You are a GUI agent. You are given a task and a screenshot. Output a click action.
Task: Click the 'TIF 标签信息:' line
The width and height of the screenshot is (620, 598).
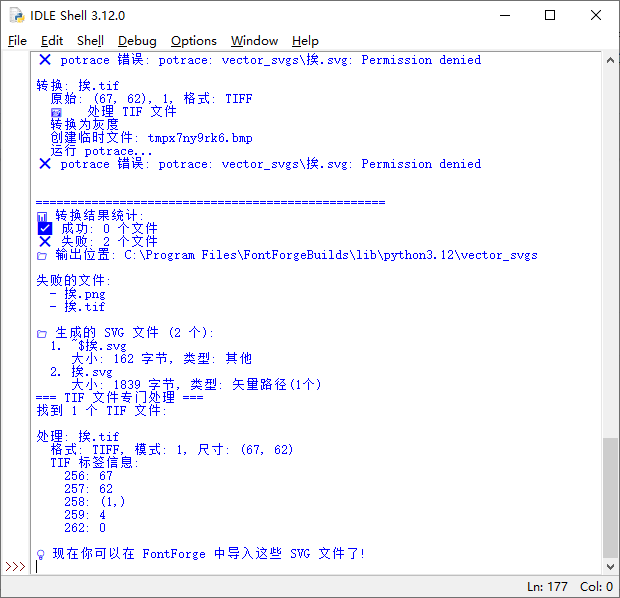click(95, 462)
